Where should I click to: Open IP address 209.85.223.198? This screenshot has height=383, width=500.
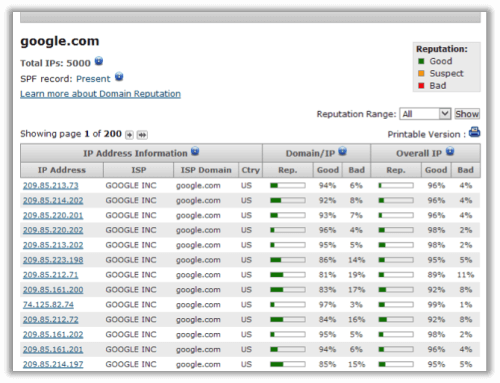point(53,260)
